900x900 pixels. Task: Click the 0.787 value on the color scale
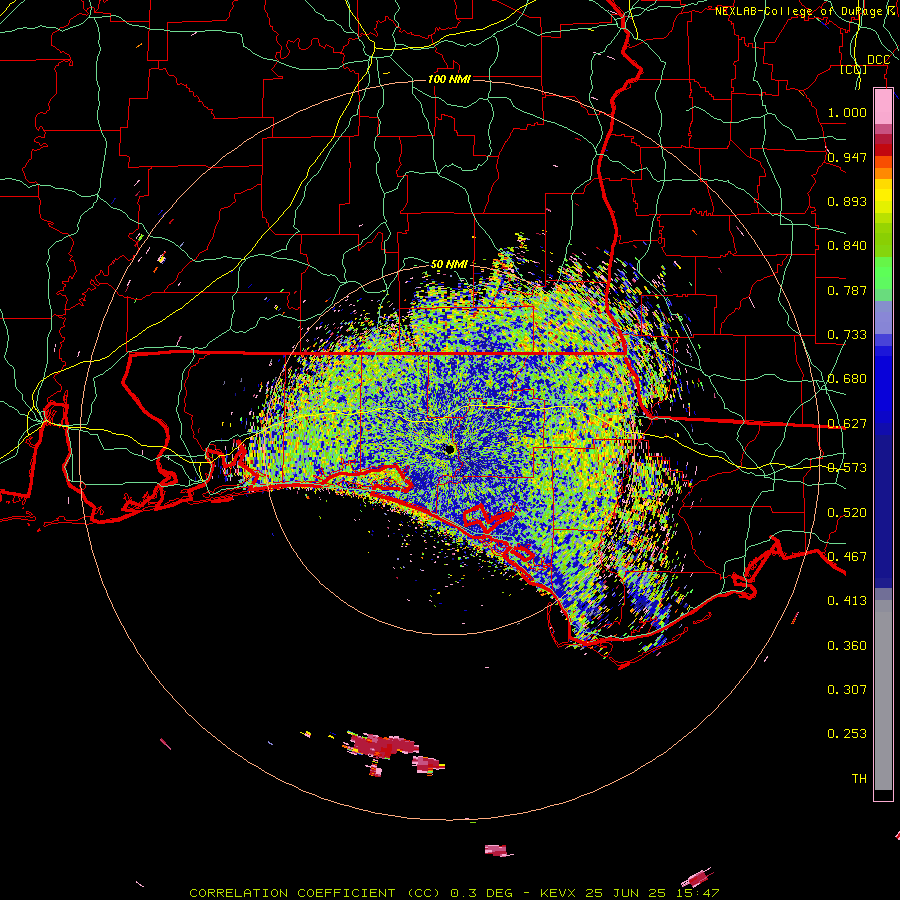(847, 290)
